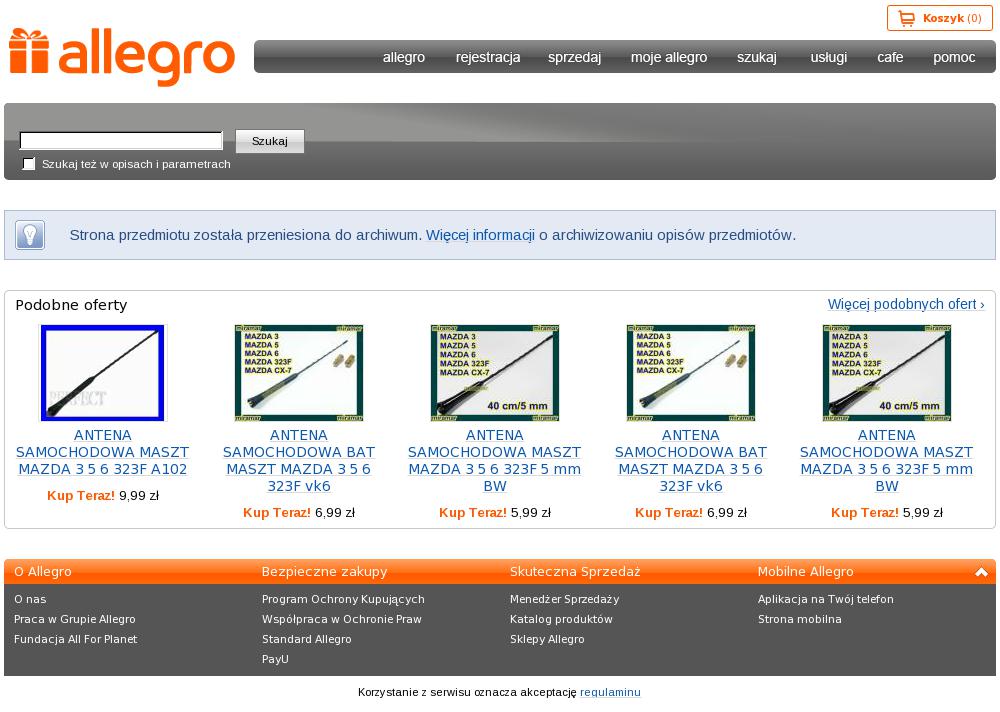
Task: Open Aplikacja na Twój telefon link
Action: tap(826, 599)
